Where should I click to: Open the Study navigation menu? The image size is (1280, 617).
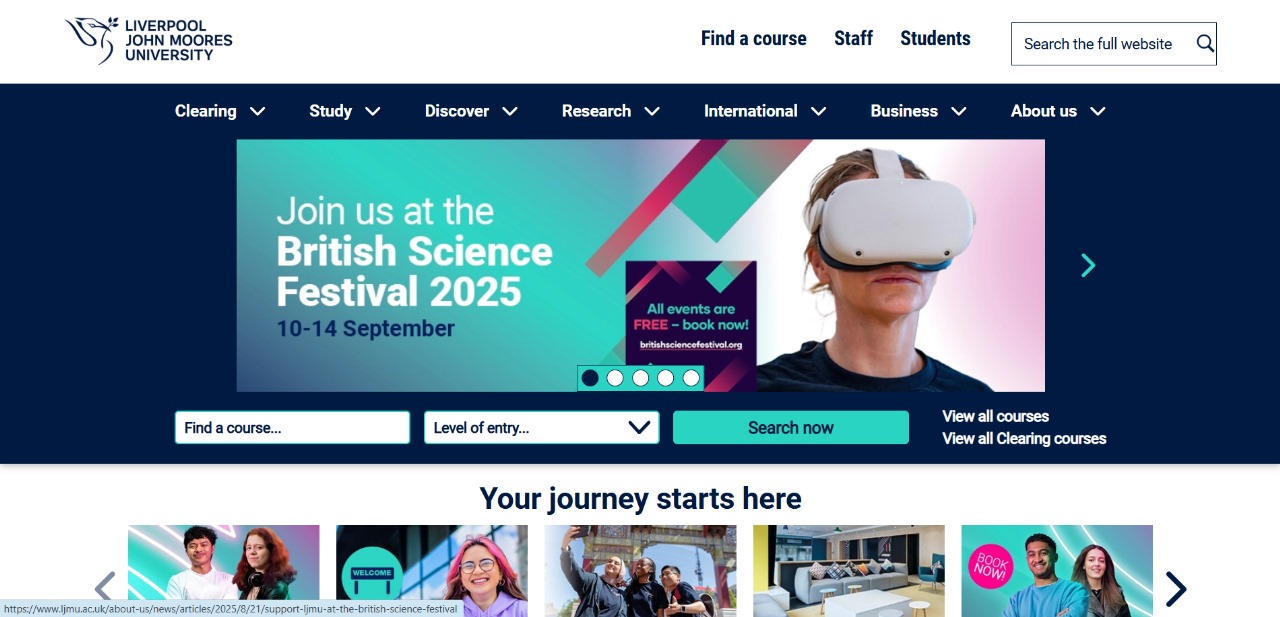coord(345,111)
